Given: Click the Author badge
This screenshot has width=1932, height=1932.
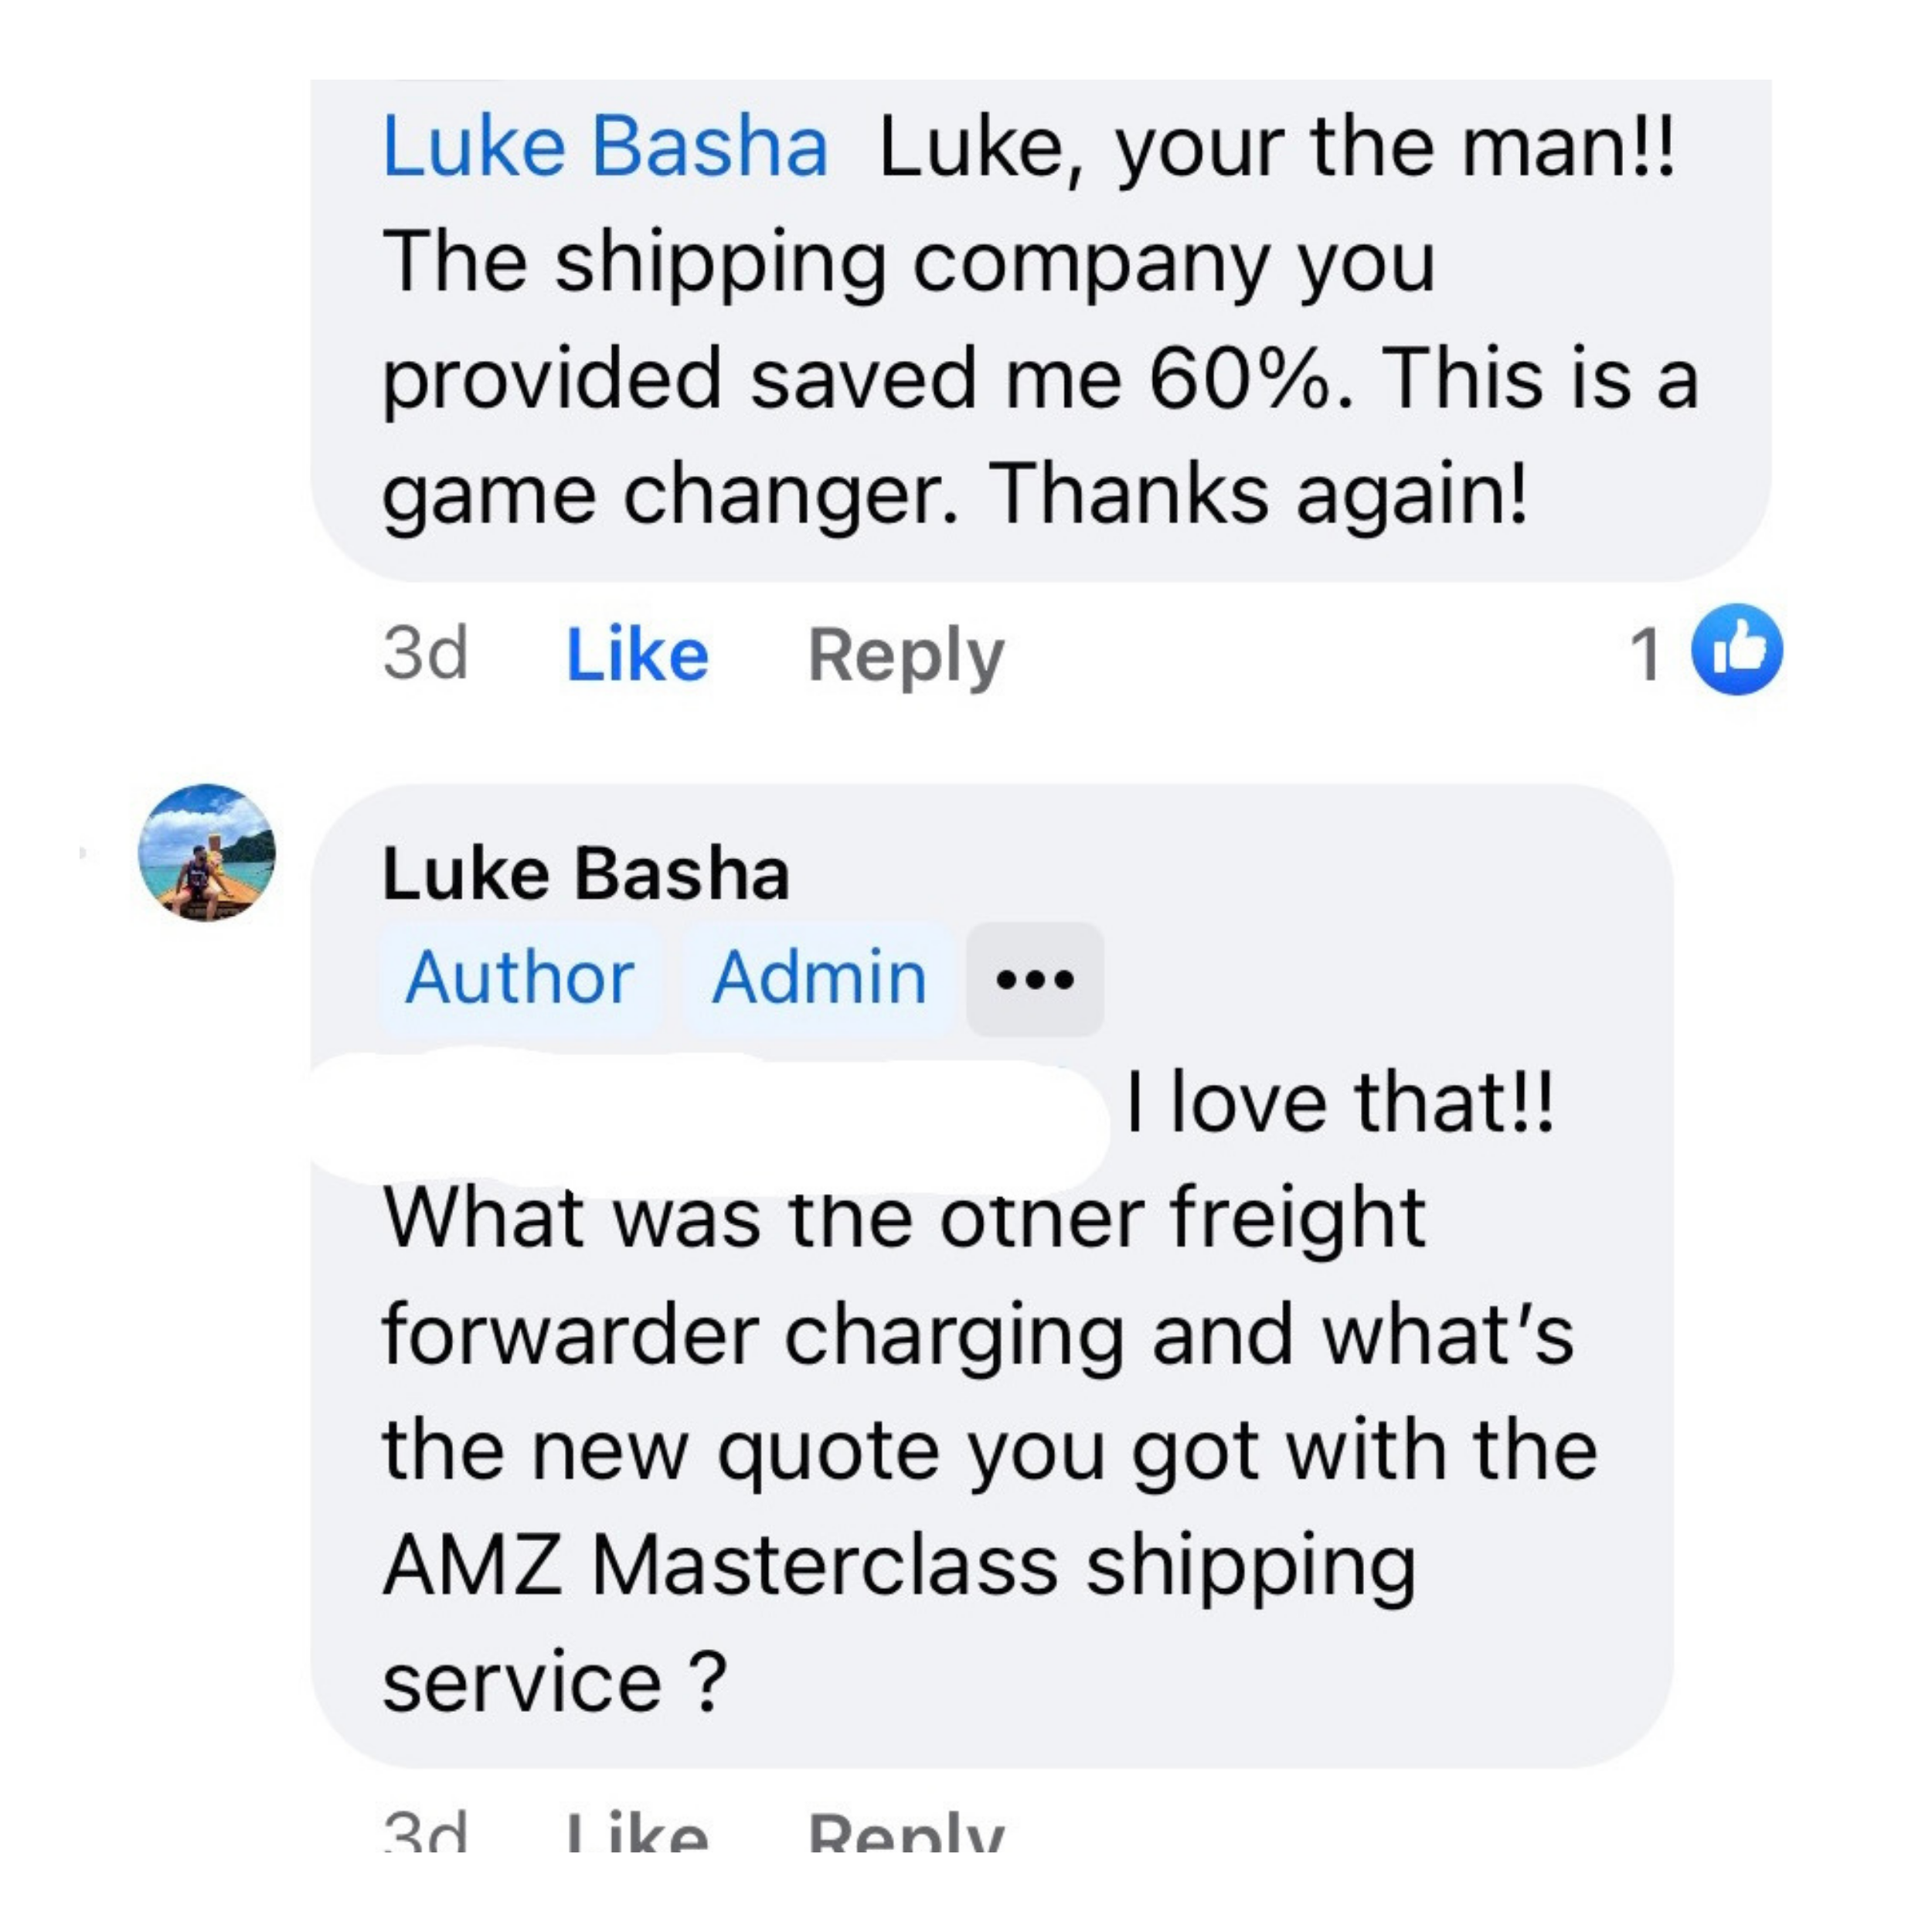Looking at the screenshot, I should [x=520, y=977].
